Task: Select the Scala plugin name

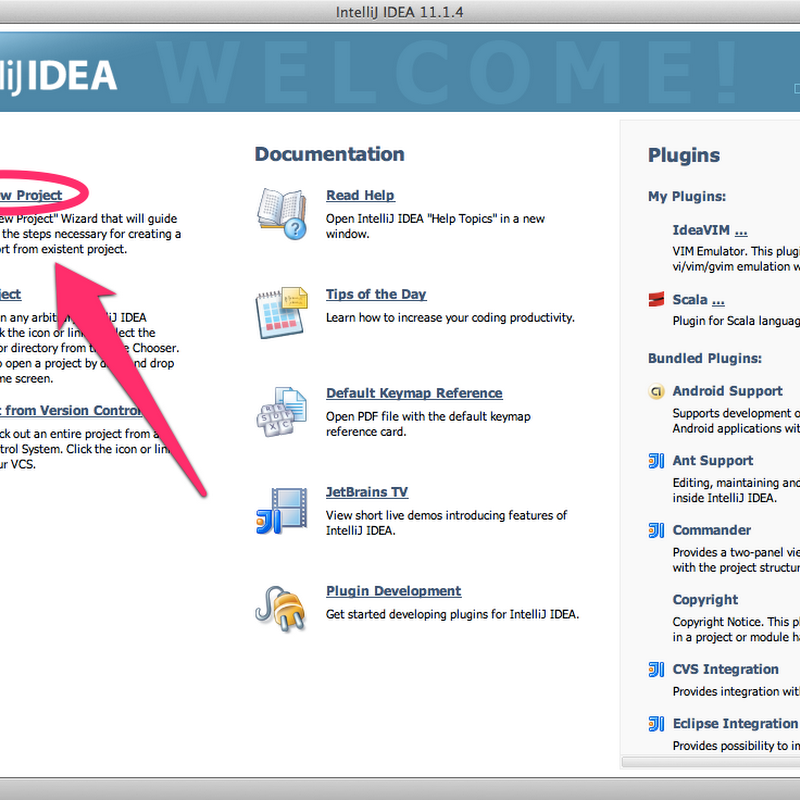Action: coord(690,300)
